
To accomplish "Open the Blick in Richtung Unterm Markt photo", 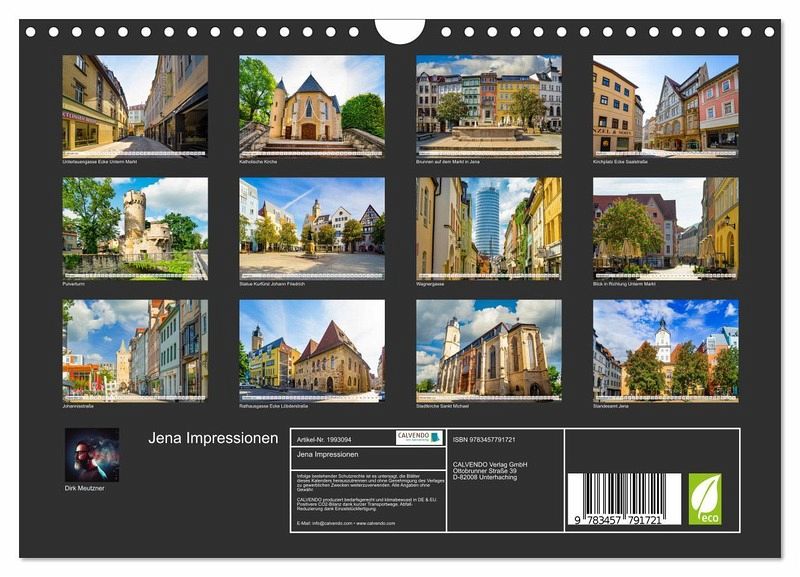I will tap(666, 229).
